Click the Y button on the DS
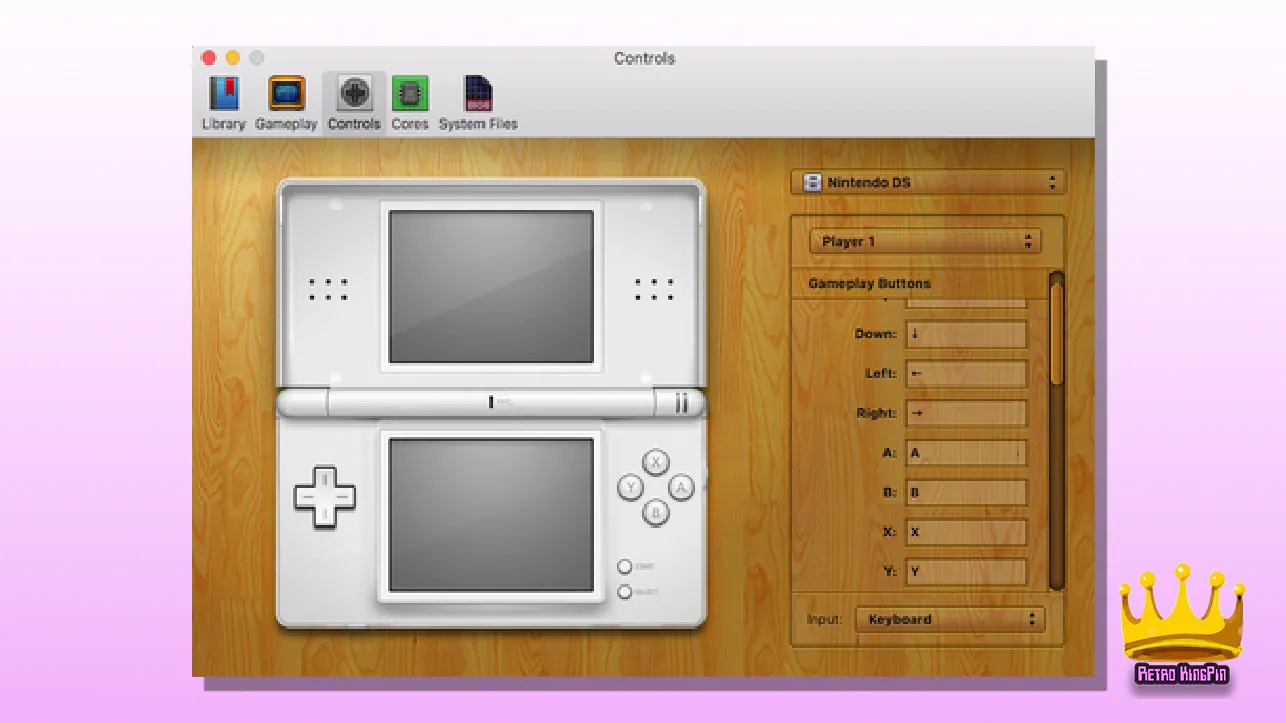 (630, 487)
